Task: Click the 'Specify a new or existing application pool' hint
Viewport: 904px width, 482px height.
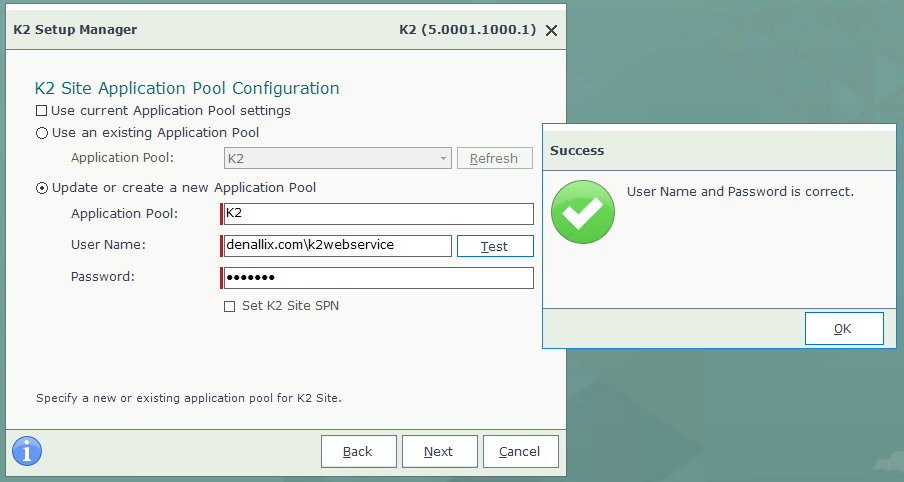Action: [189, 398]
